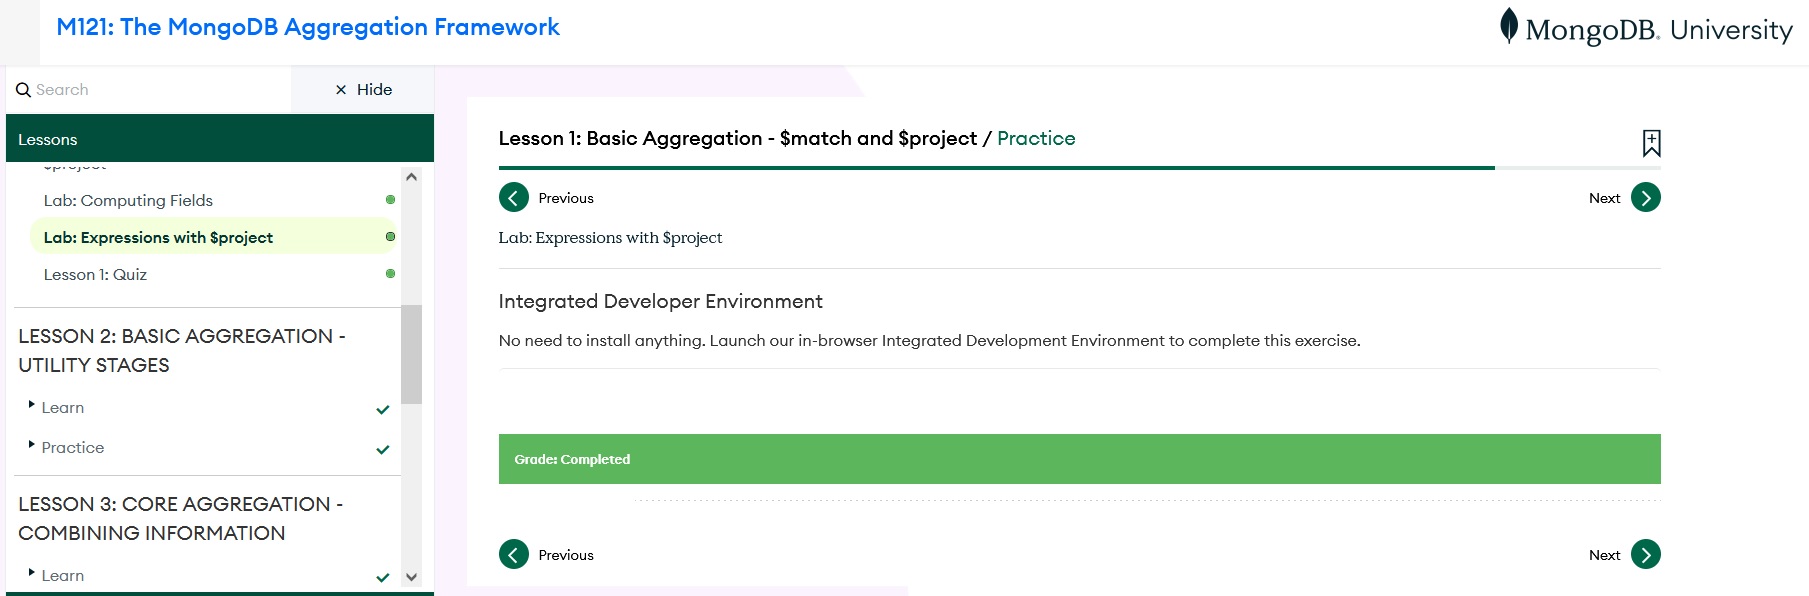
Task: Select Lesson 1: Quiz in sidebar
Action: (x=95, y=275)
